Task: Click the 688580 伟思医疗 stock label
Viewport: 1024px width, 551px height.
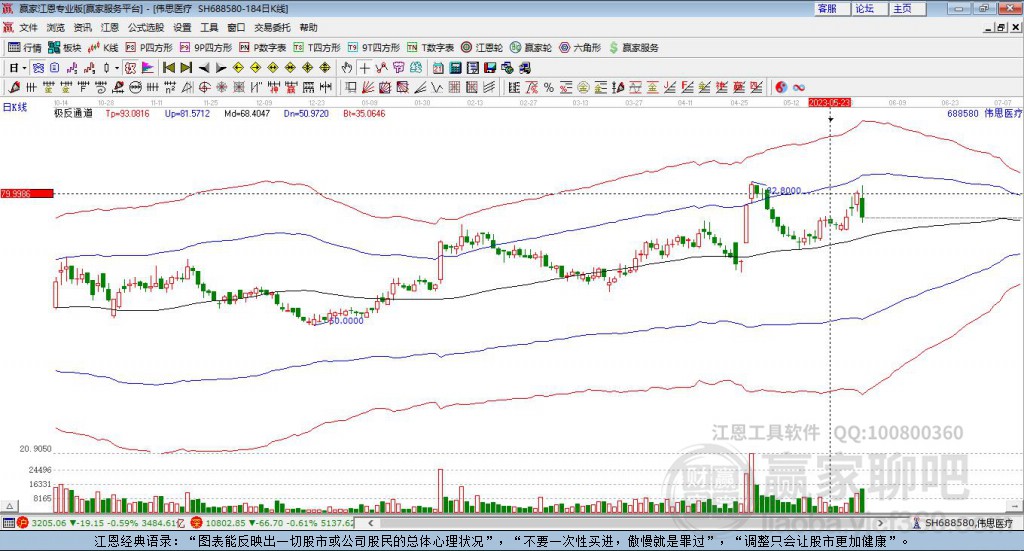Action: click(x=985, y=114)
